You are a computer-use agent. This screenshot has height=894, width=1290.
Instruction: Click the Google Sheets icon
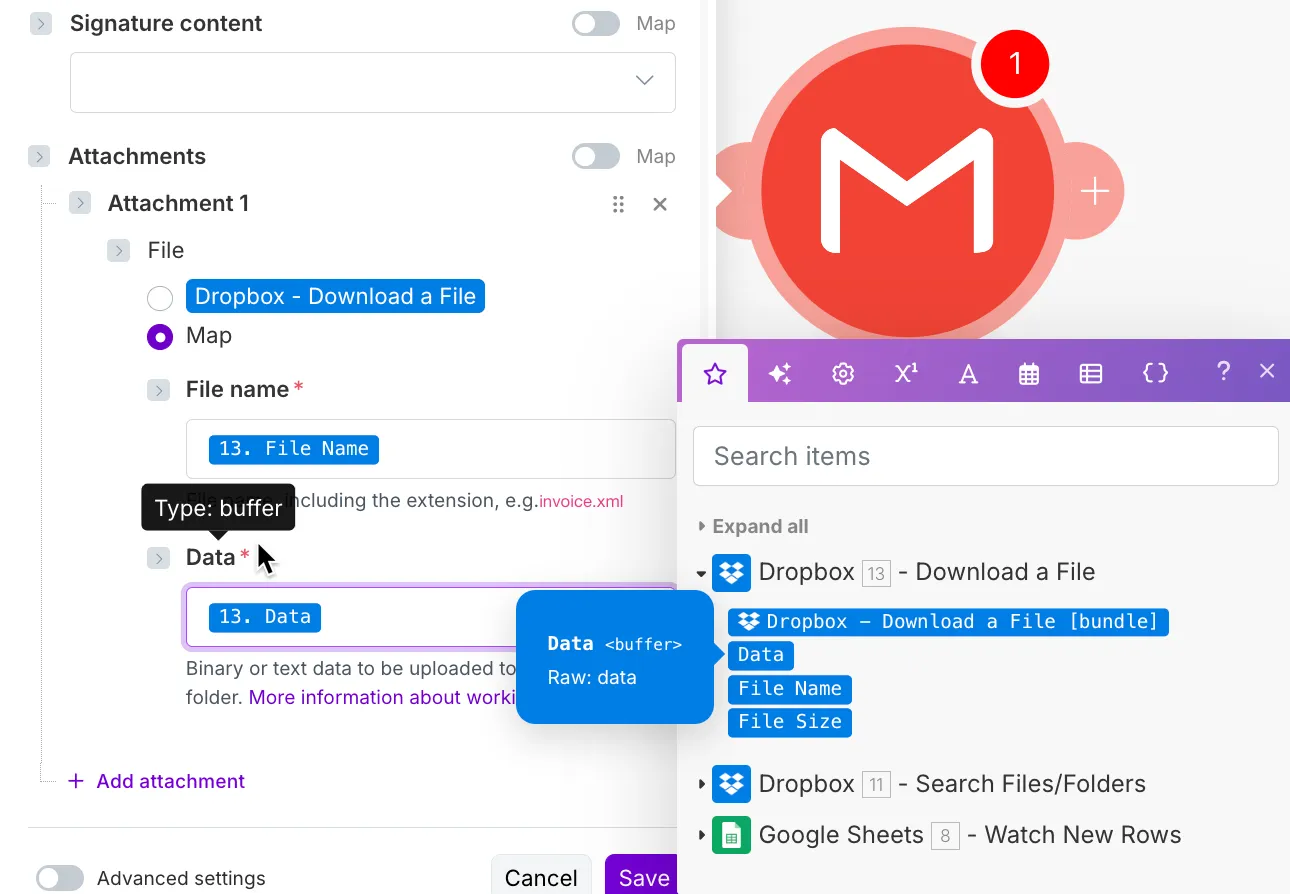731,835
